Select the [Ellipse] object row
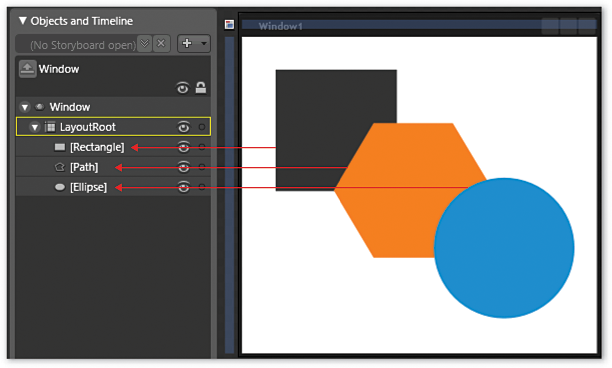The height and width of the screenshot is (368, 612). [x=113, y=187]
